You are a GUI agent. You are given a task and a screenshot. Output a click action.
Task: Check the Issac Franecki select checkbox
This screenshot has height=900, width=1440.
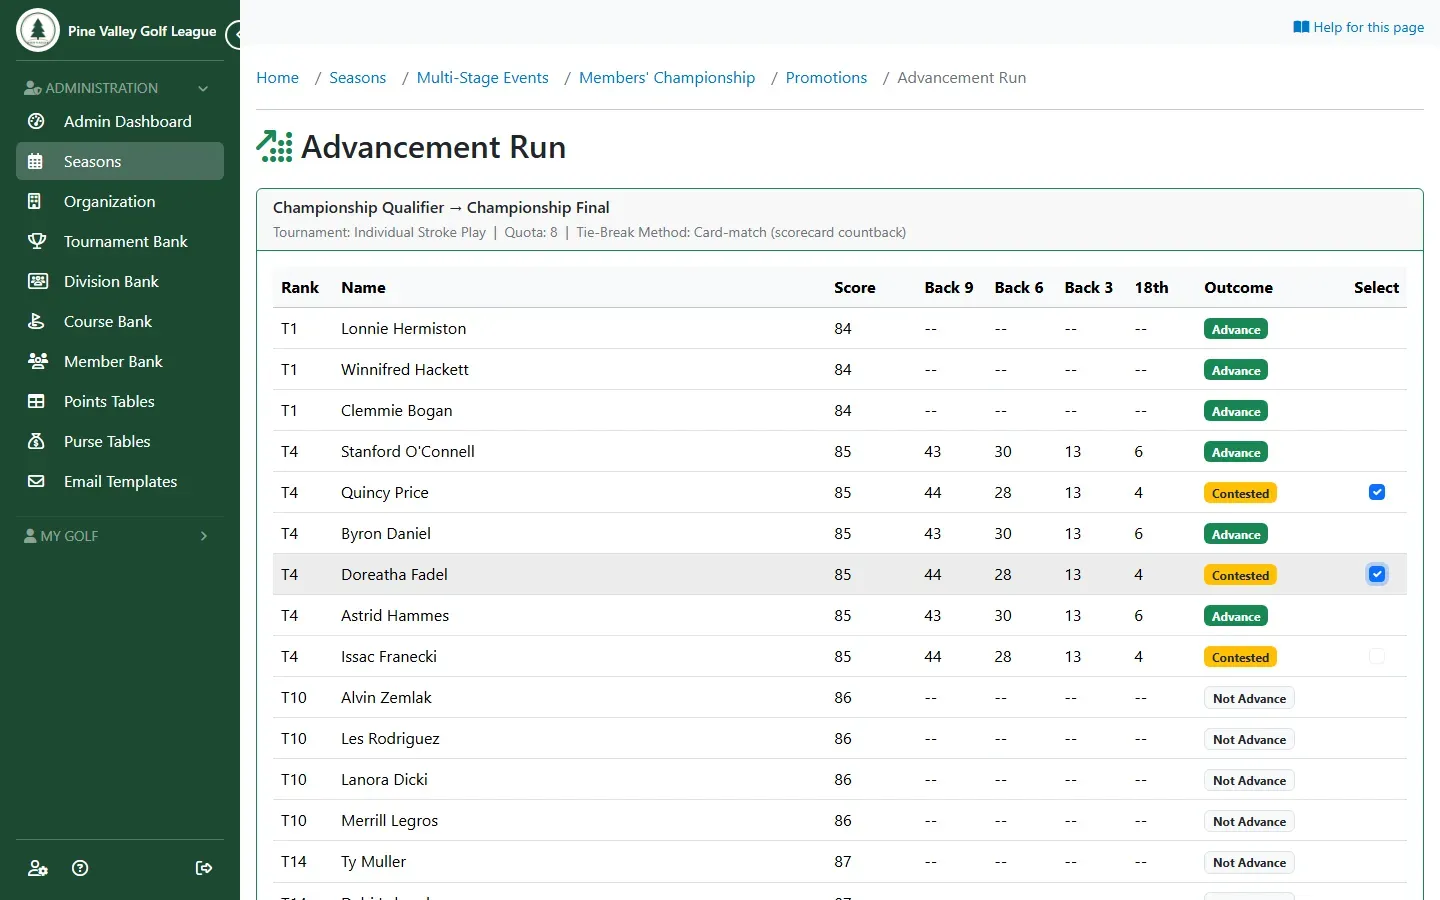point(1377,656)
